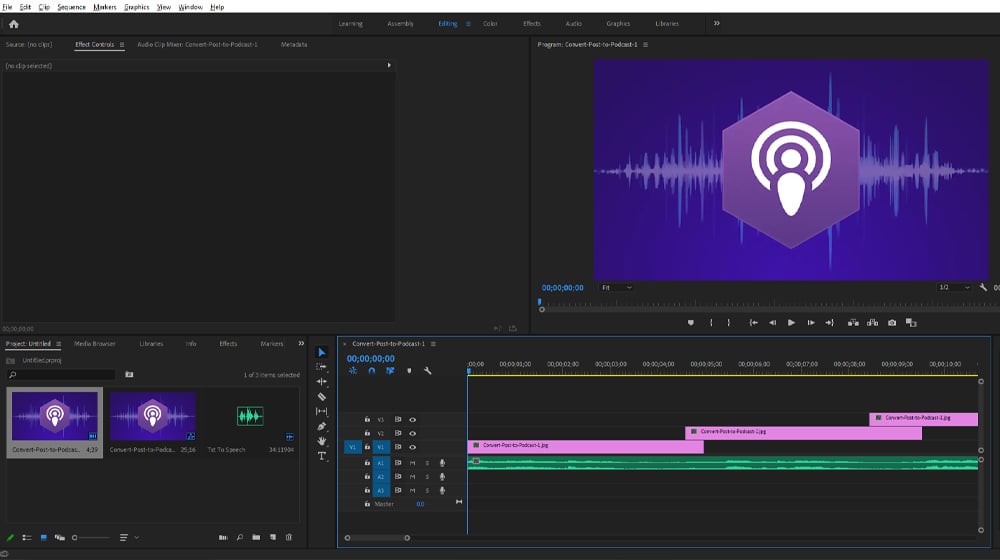
Task: Select the Razor tool
Action: pyautogui.click(x=321, y=396)
